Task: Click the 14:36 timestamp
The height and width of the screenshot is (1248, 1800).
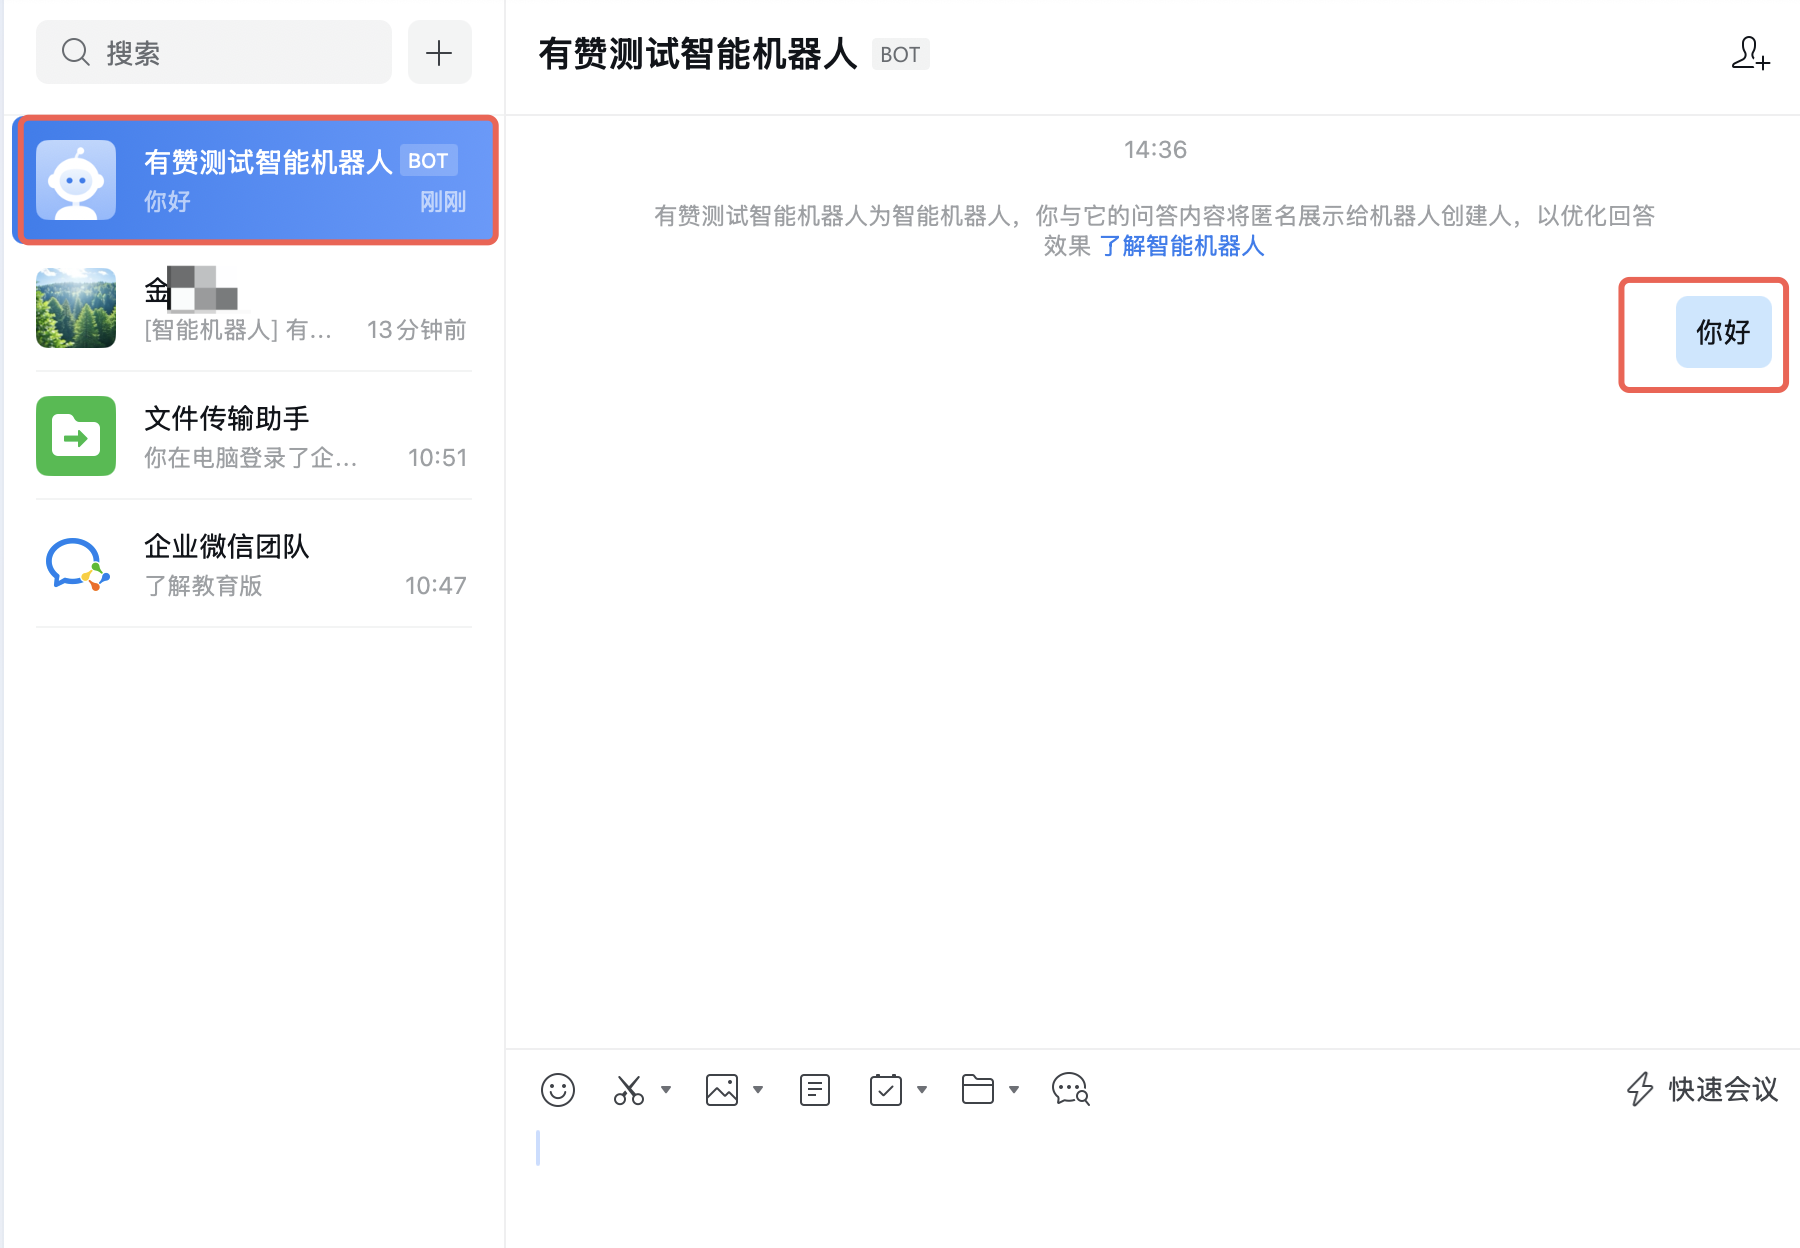Action: point(1155,150)
